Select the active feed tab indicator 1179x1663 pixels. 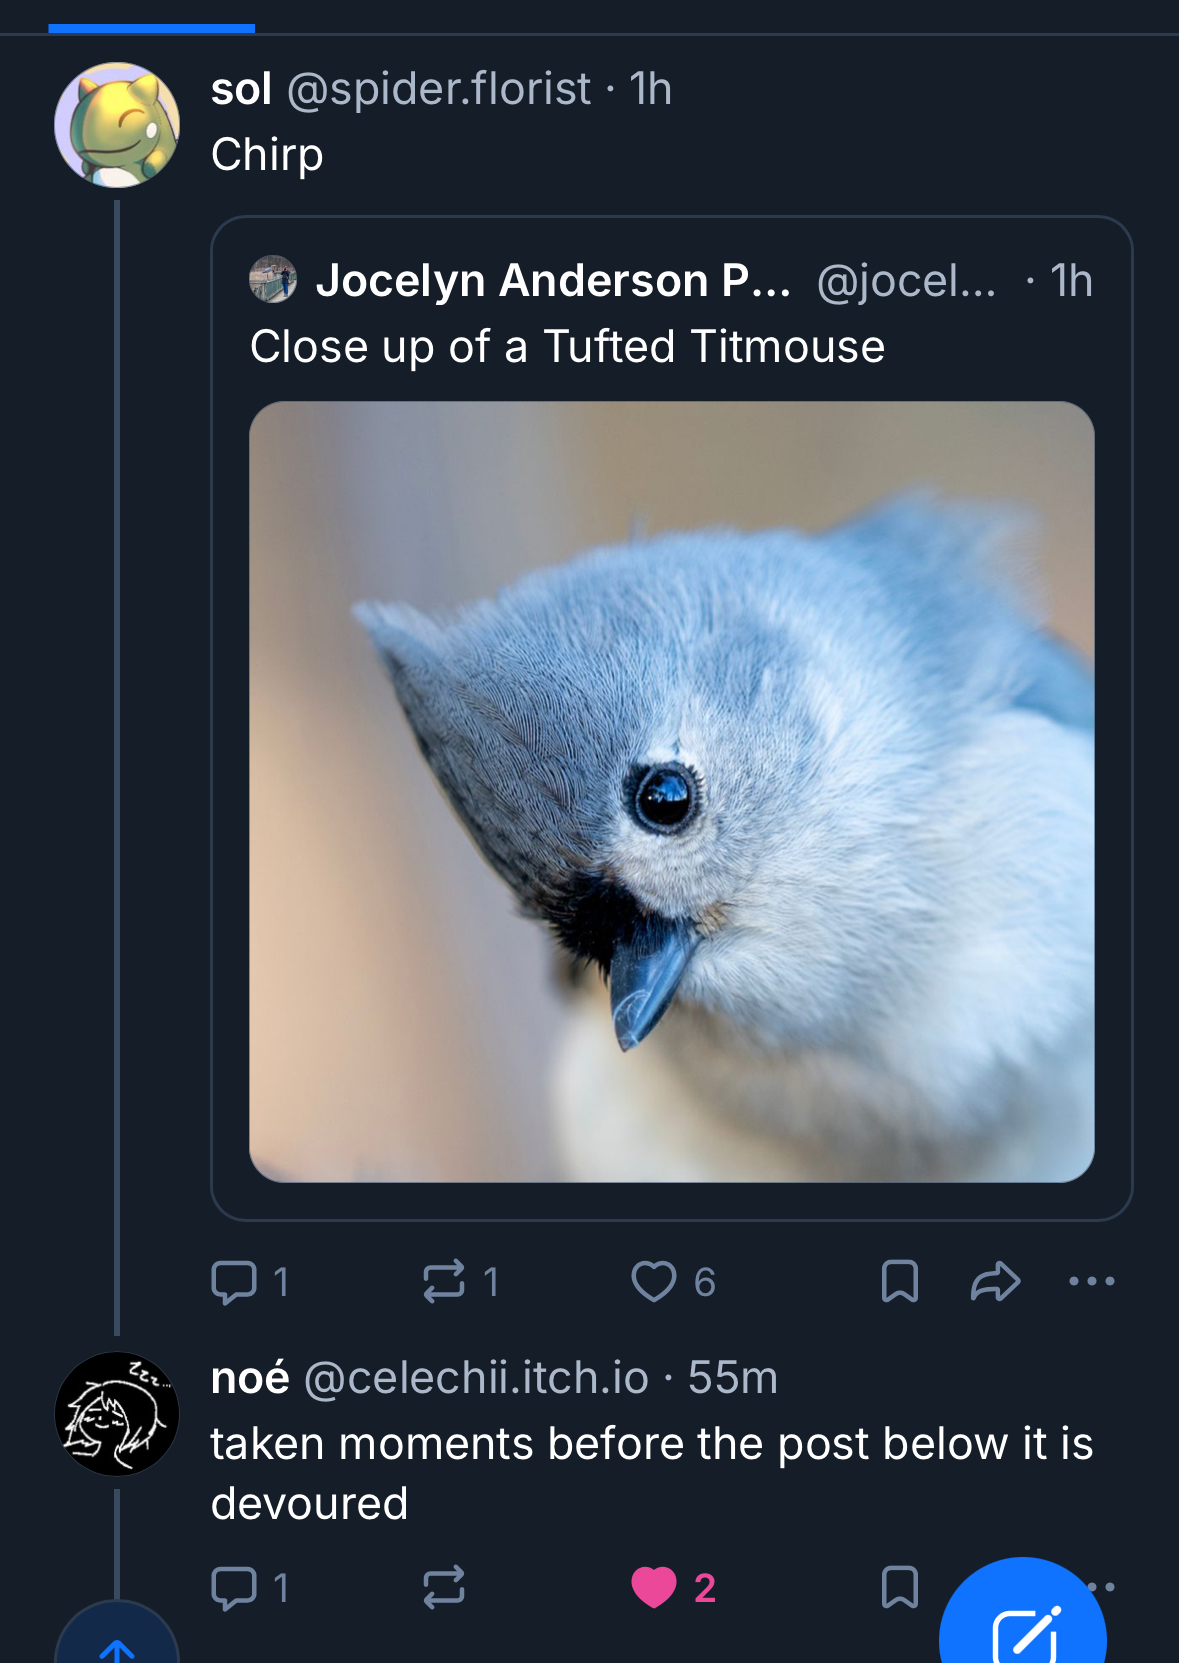coord(151,28)
